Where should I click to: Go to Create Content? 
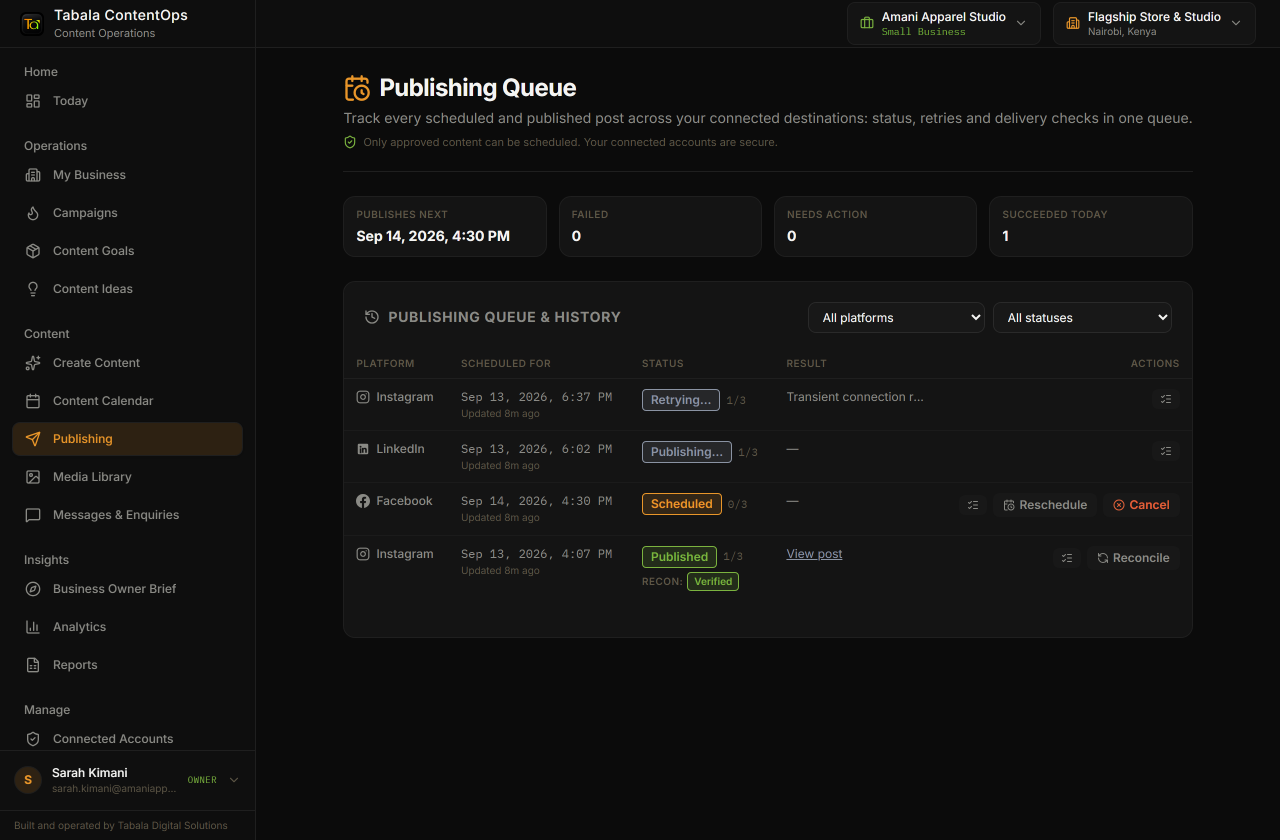127,363
